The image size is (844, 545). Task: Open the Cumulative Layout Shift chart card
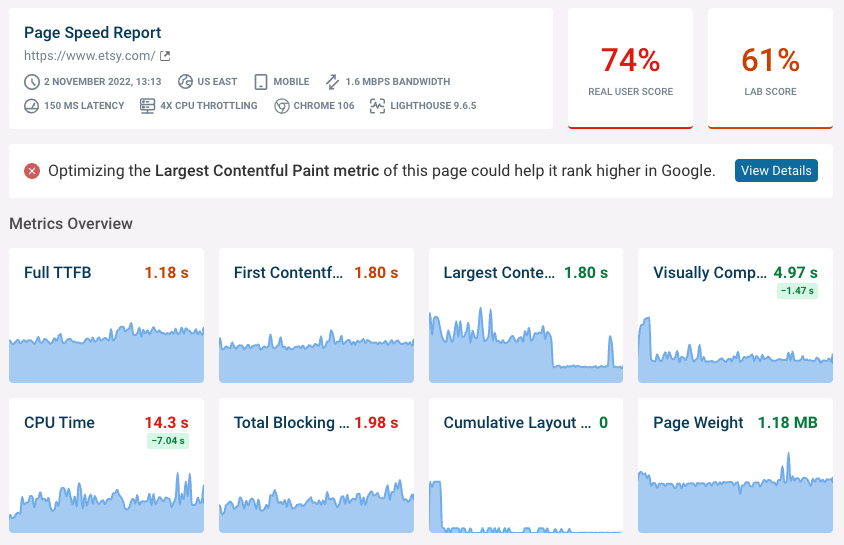click(526, 465)
